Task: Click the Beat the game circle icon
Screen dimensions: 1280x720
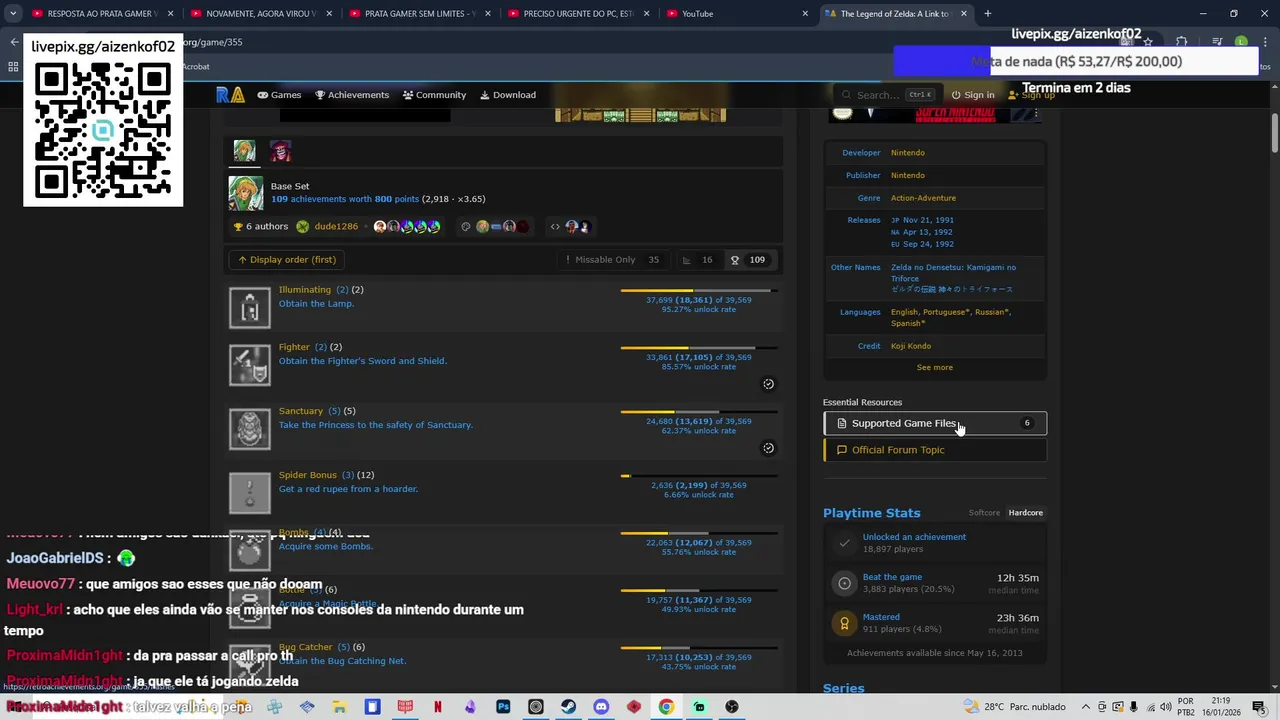Action: click(845, 583)
